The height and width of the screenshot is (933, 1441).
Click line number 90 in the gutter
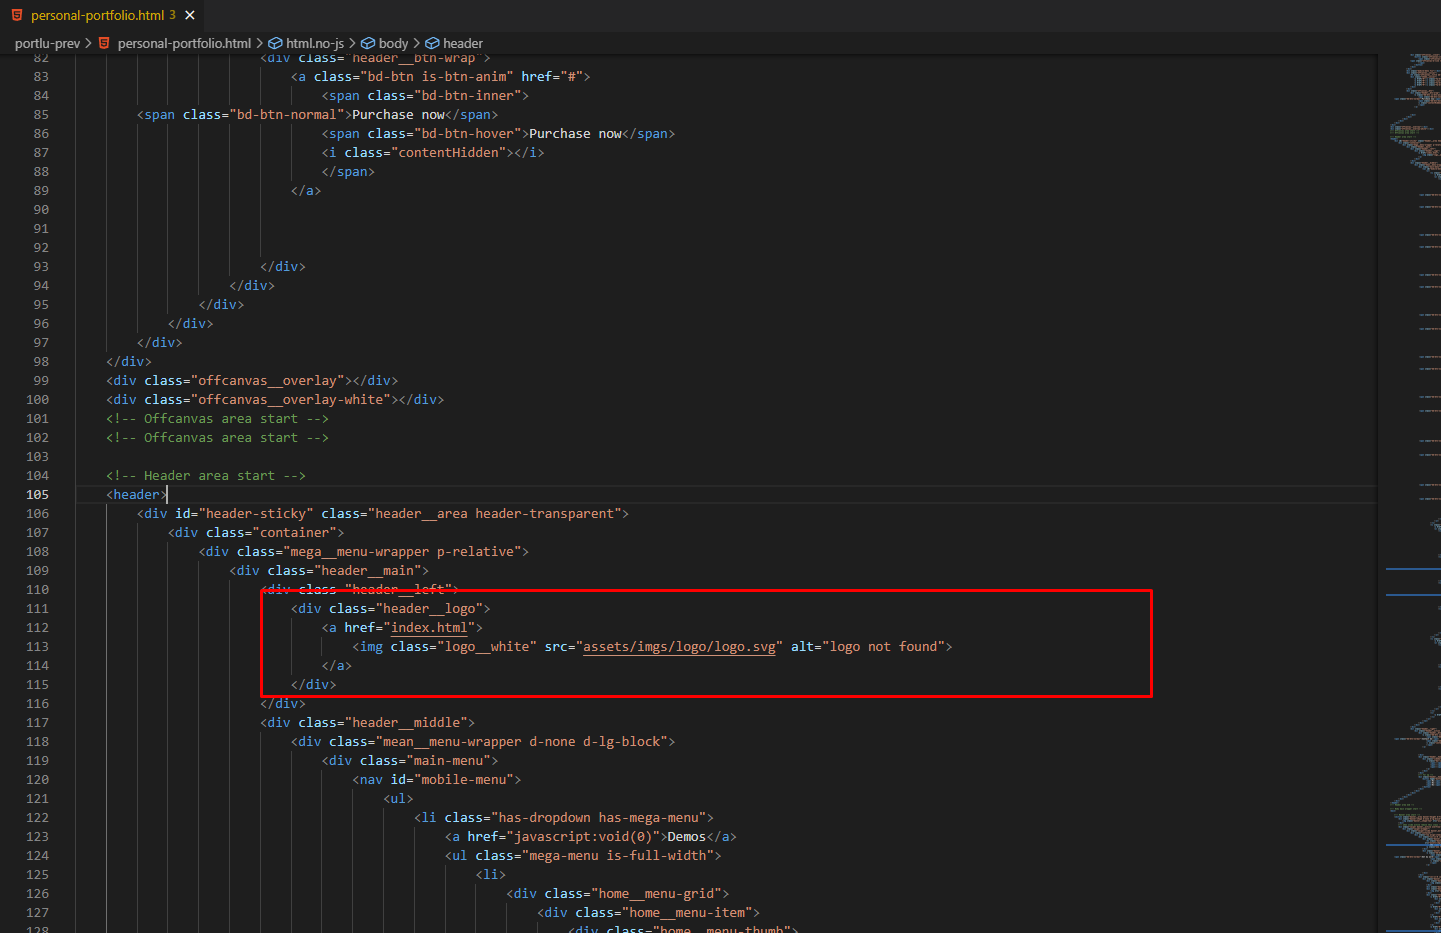pos(41,210)
